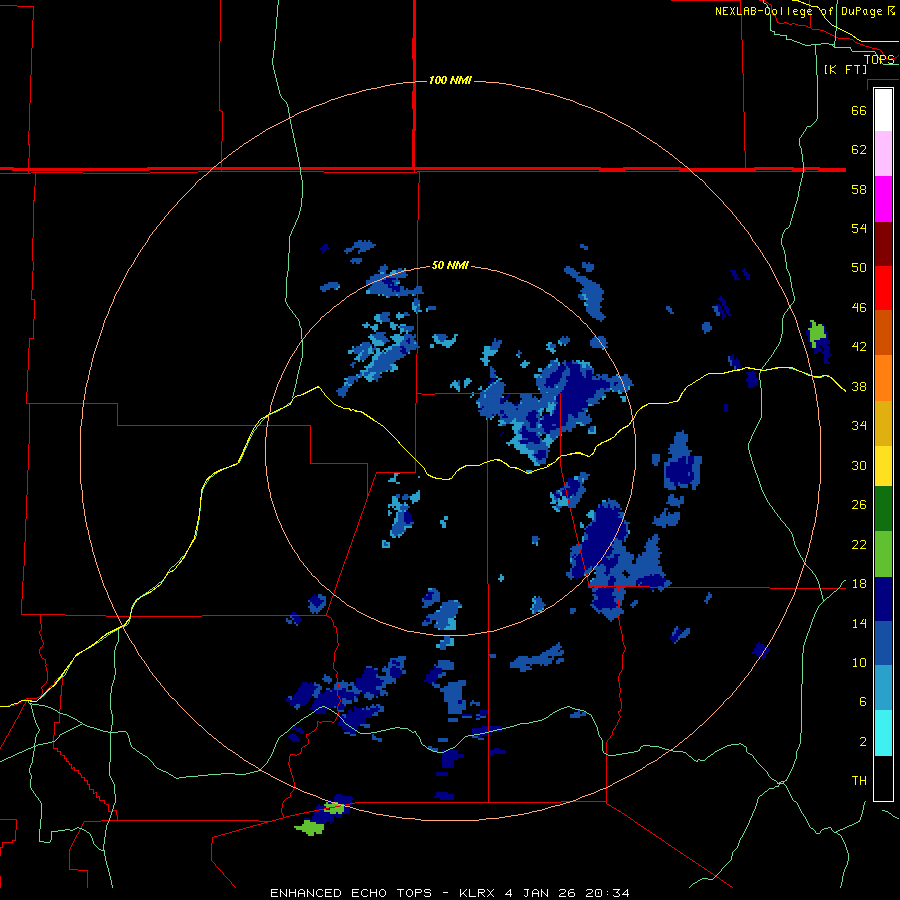Click the legend value "50"
Image resolution: width=900 pixels, height=900 pixels.
tap(859, 268)
